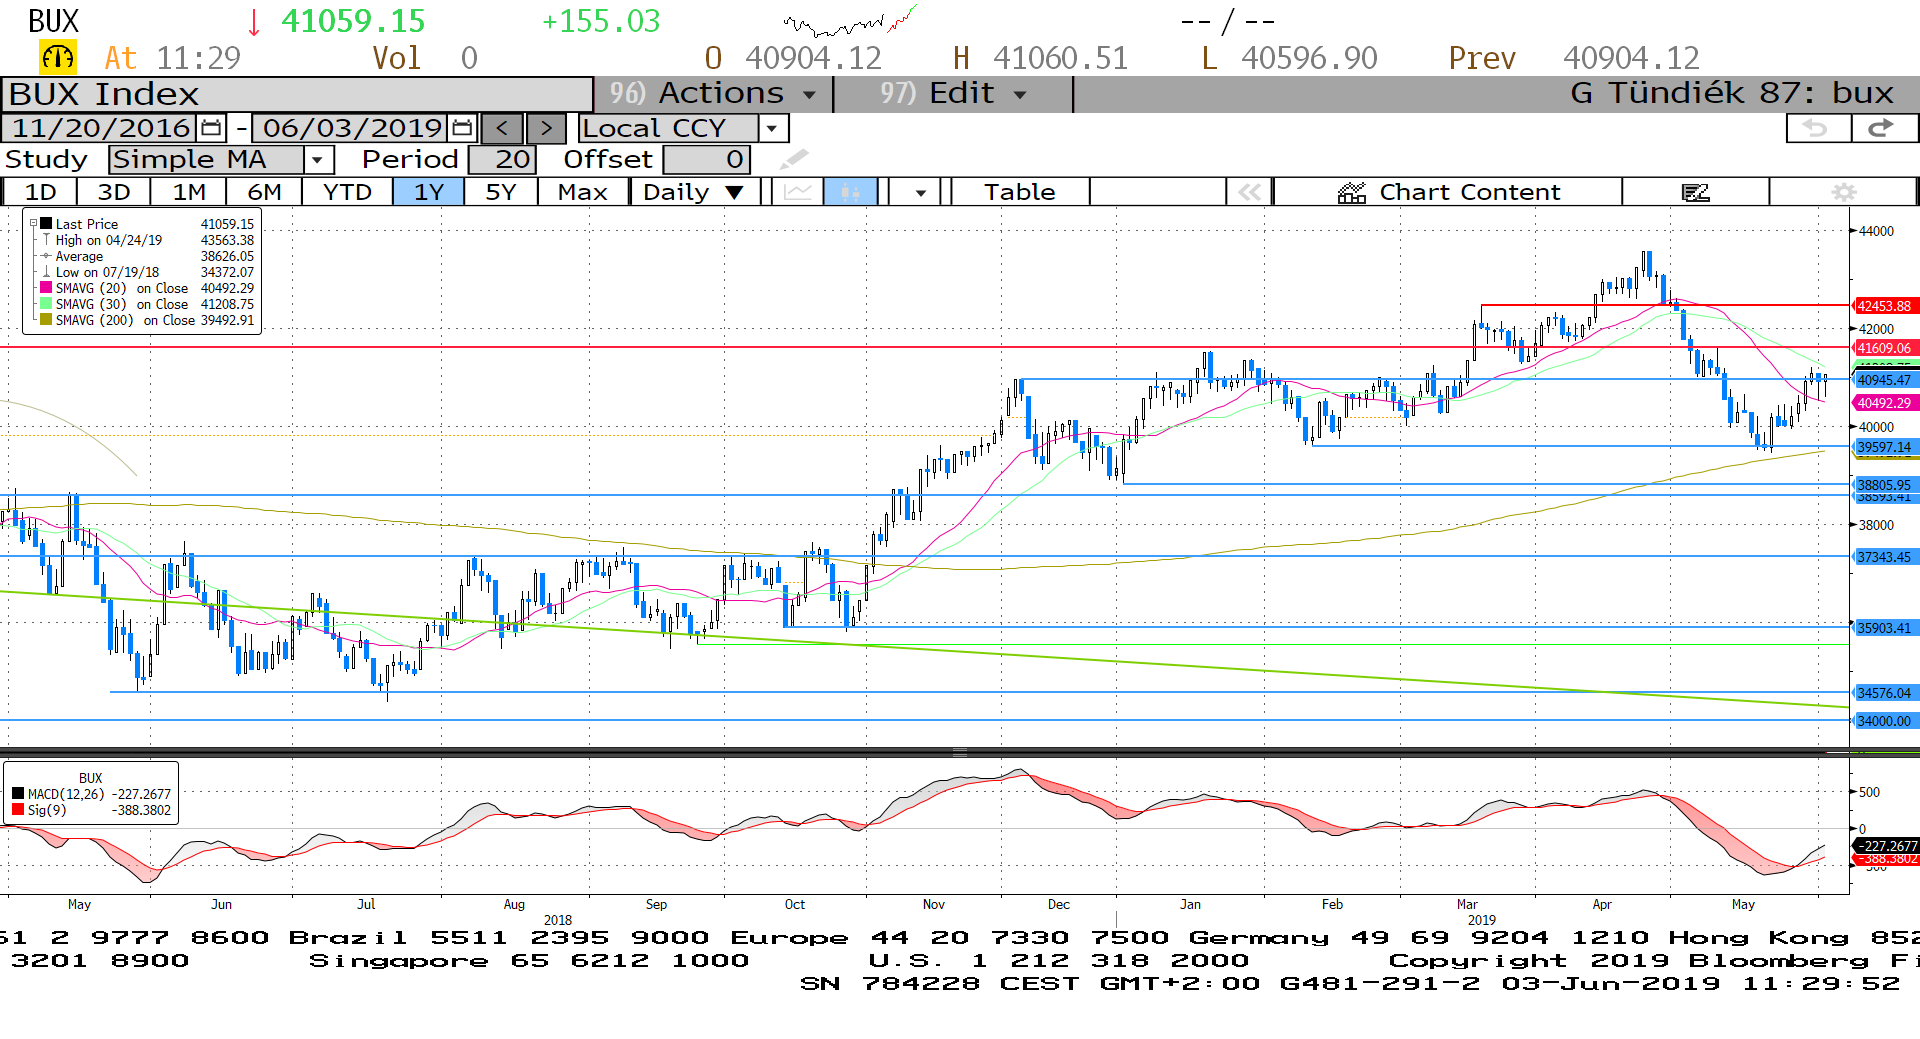Click the G Tündiék 87: bux title
Viewport: 1920px width, 1039px height.
pos(1732,93)
